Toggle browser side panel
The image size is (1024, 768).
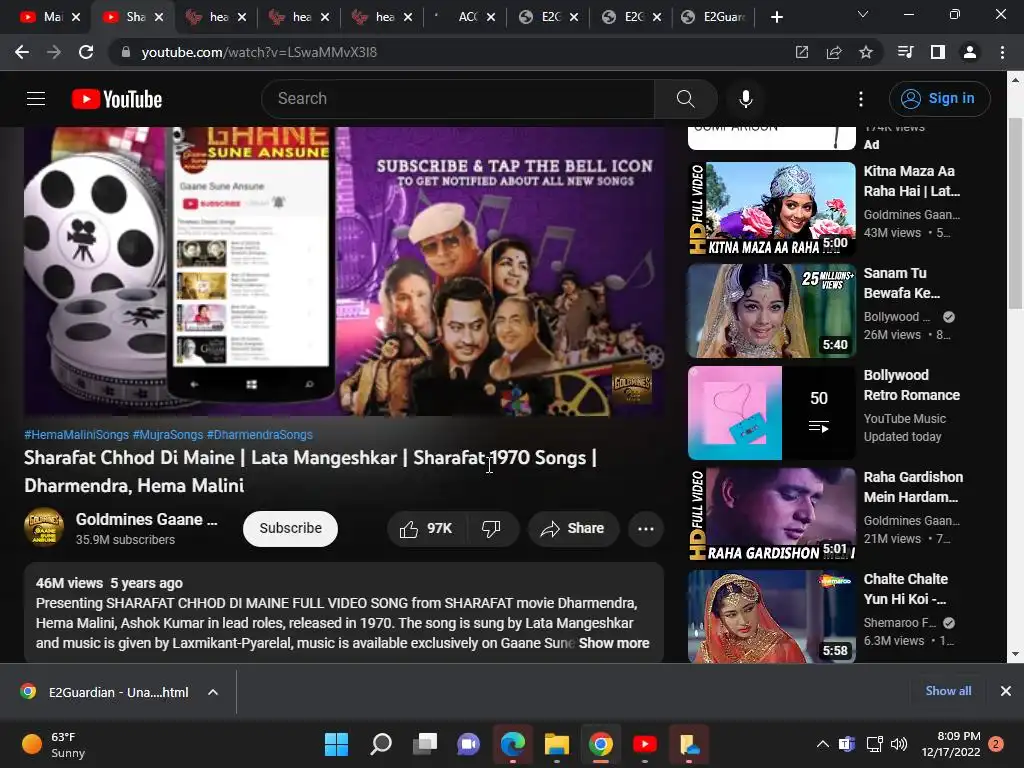coord(938,52)
